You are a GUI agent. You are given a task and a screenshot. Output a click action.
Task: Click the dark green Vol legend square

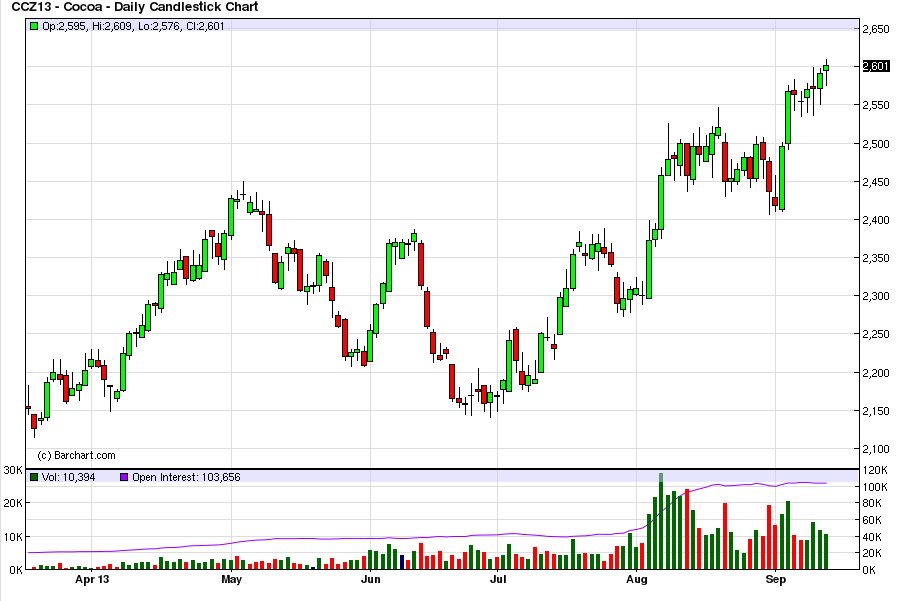click(x=34, y=477)
